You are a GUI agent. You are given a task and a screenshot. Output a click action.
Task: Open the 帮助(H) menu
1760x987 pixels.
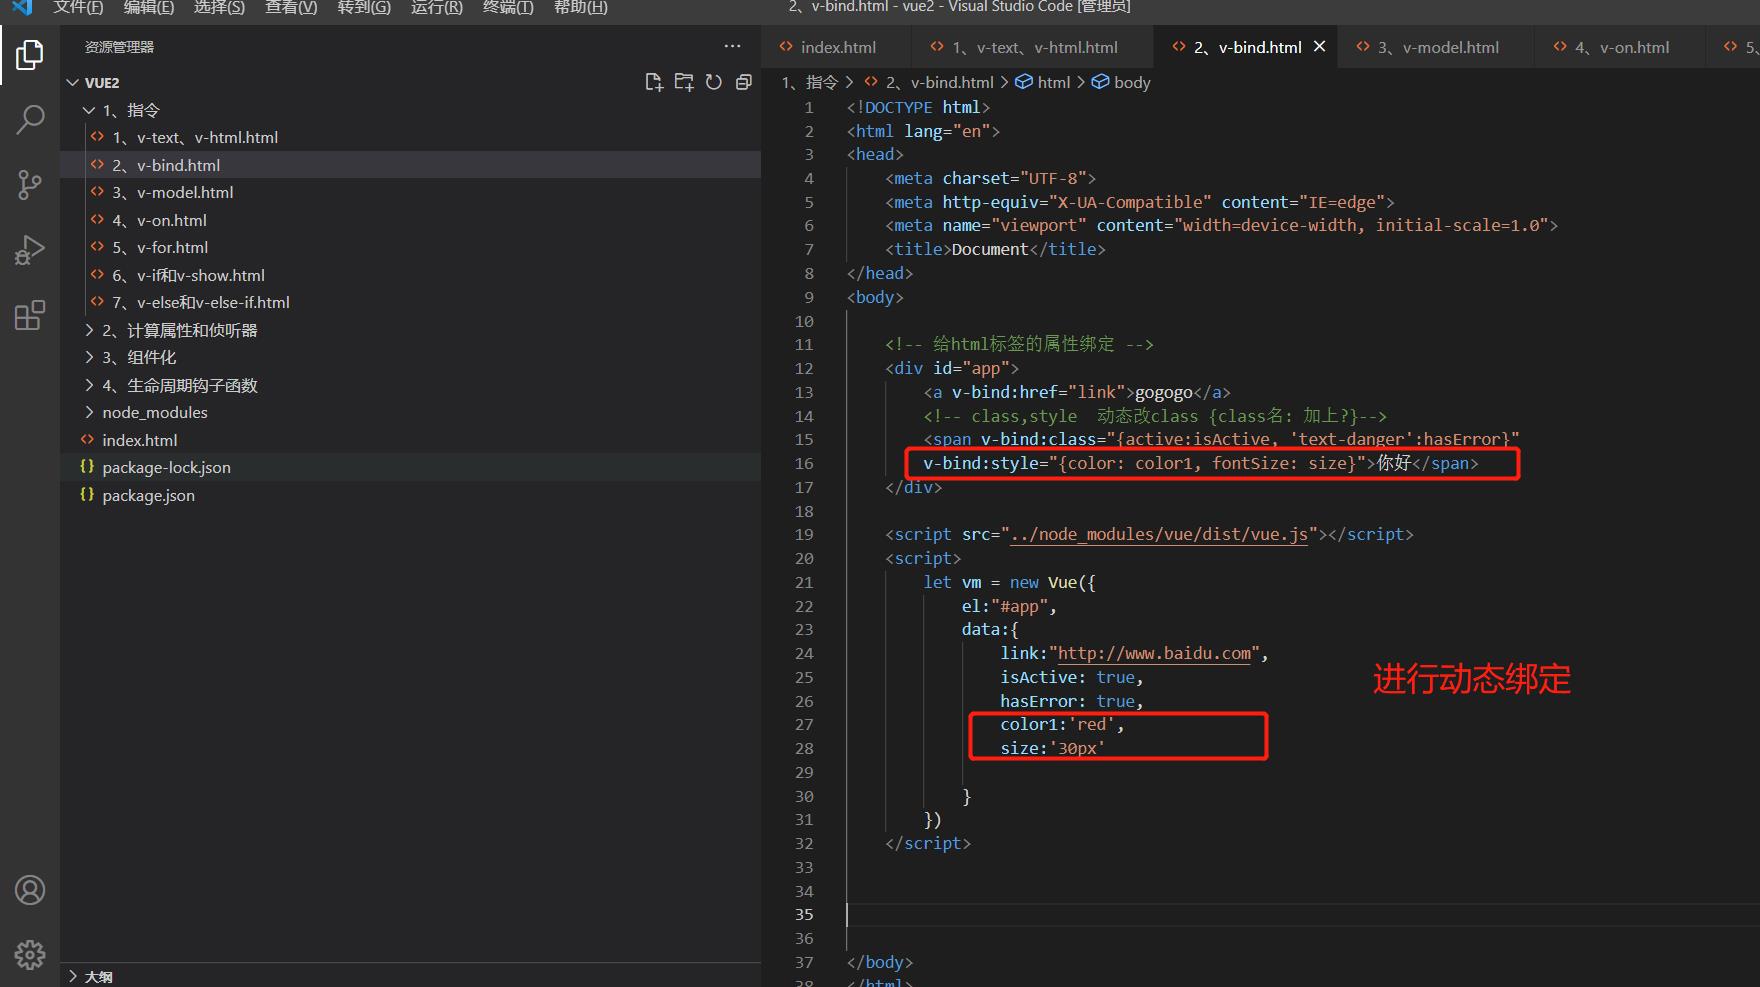(x=580, y=7)
